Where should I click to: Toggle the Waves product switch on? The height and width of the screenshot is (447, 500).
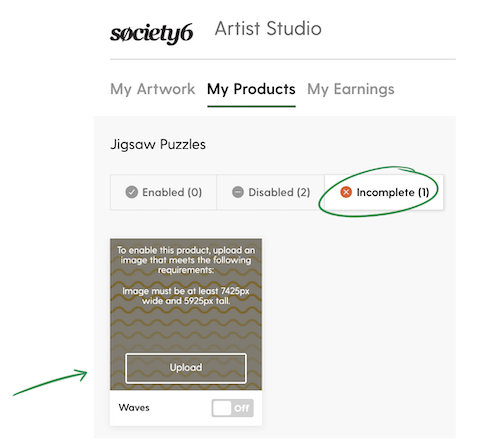(x=233, y=408)
